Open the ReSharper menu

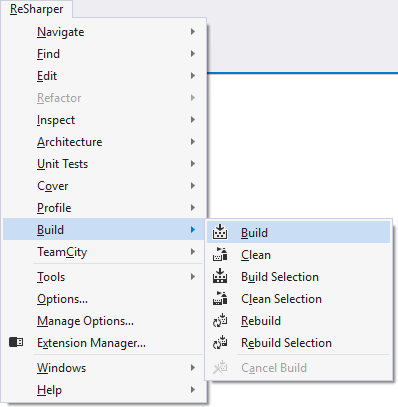pos(36,9)
